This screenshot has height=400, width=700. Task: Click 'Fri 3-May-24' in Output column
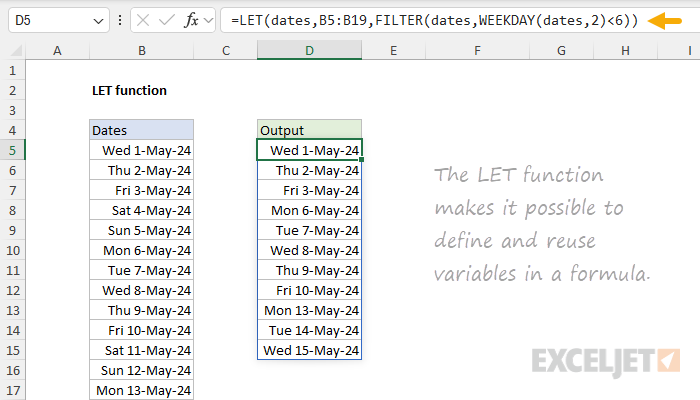[x=309, y=190]
